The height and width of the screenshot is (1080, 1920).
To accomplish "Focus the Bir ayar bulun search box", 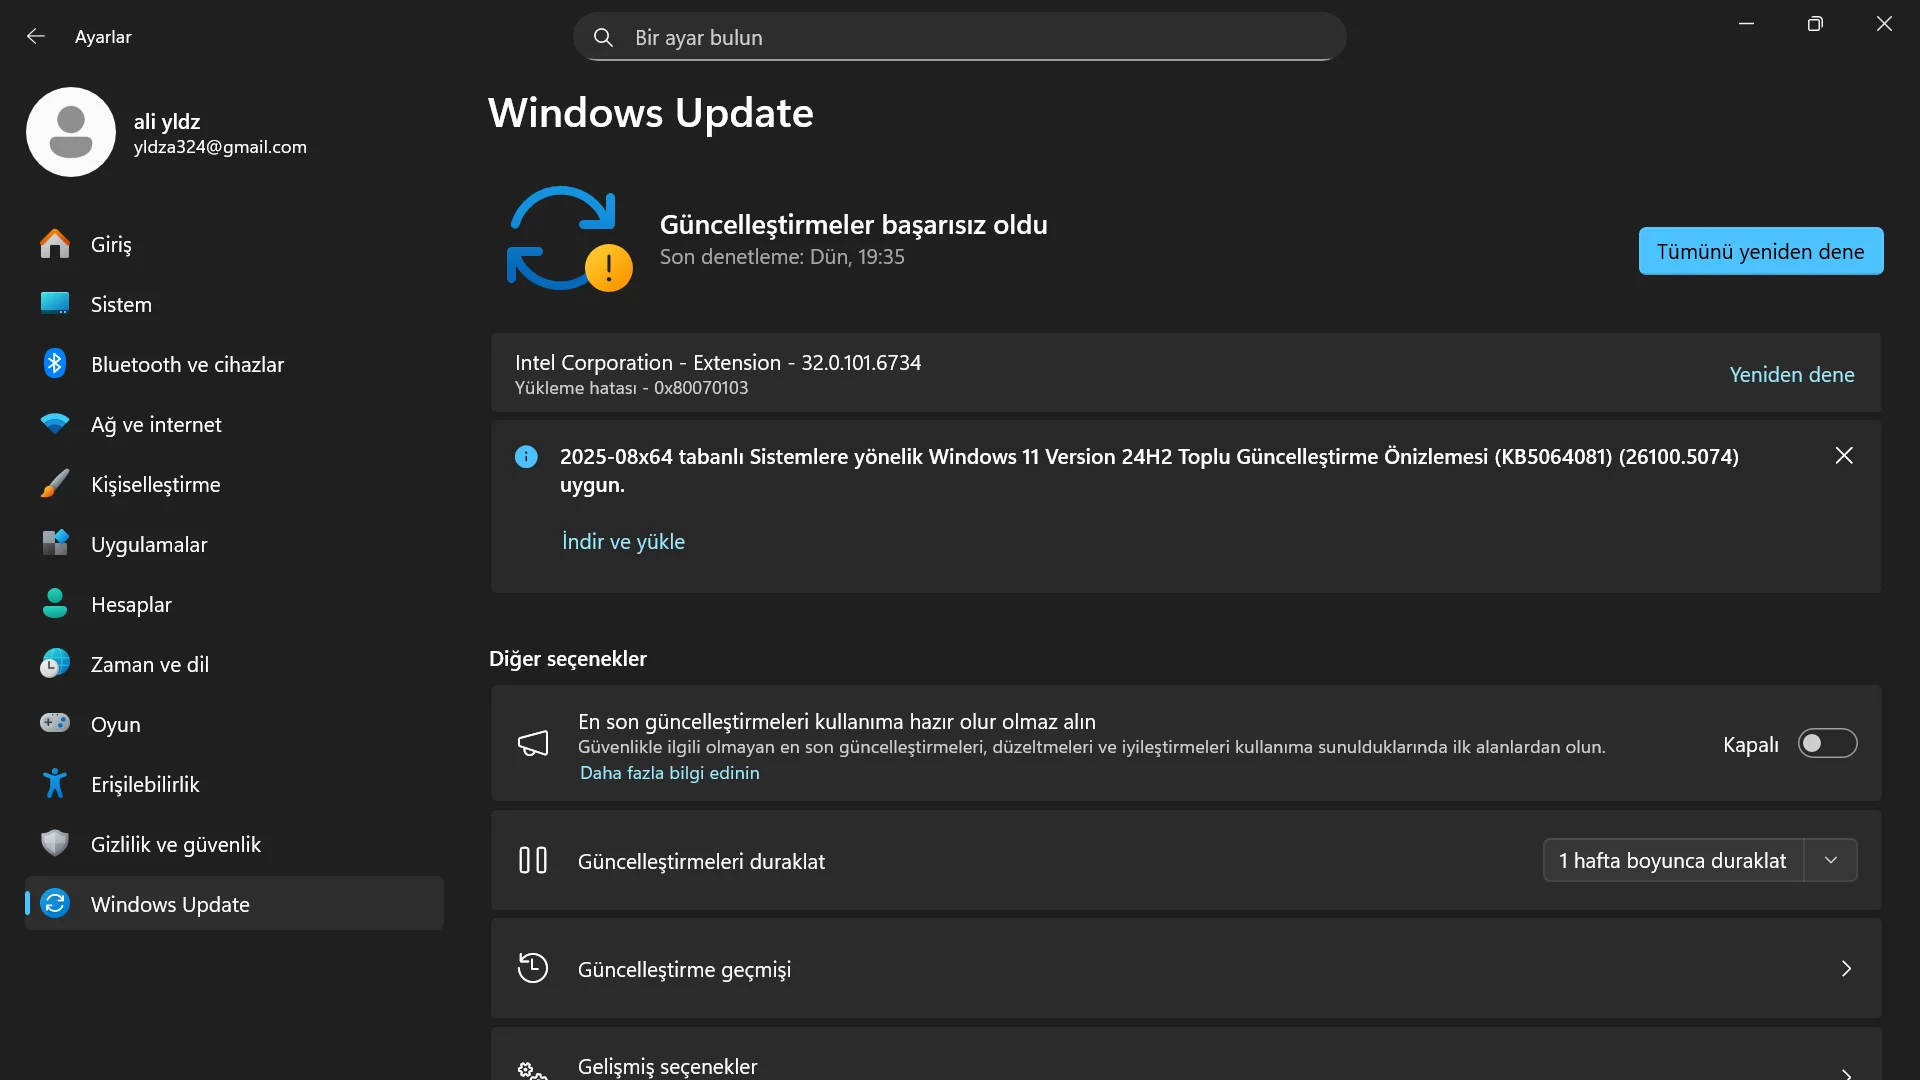I will coord(959,37).
